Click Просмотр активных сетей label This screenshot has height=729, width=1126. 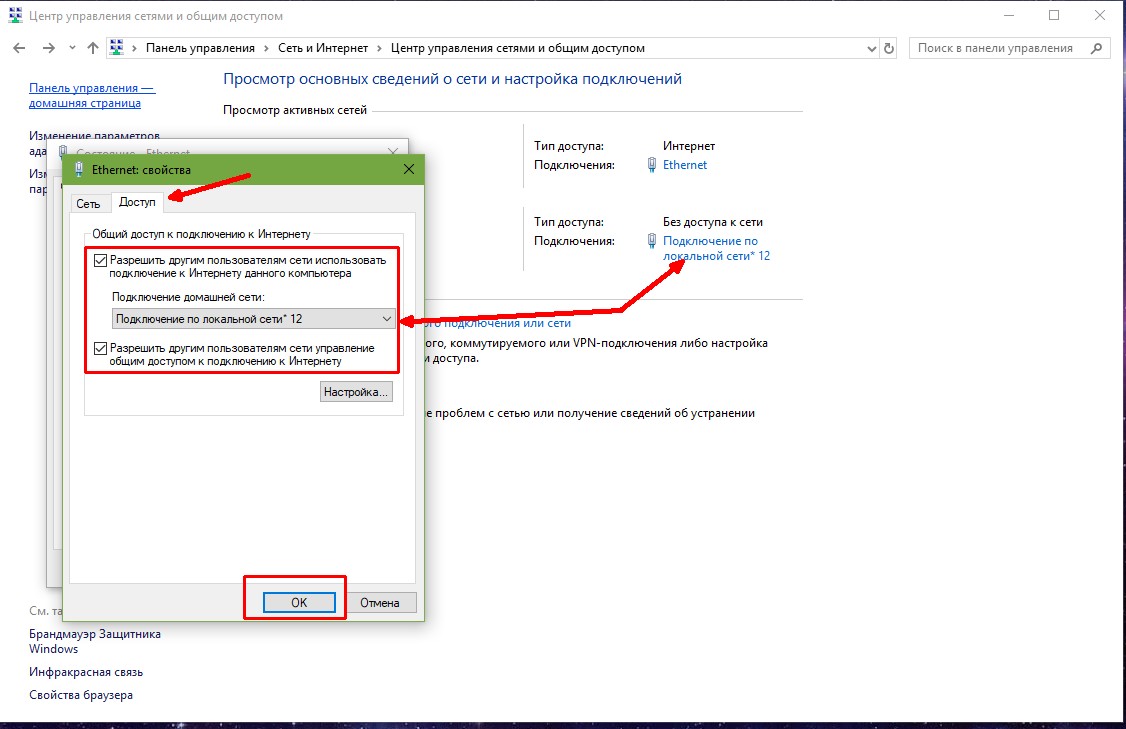[x=295, y=110]
